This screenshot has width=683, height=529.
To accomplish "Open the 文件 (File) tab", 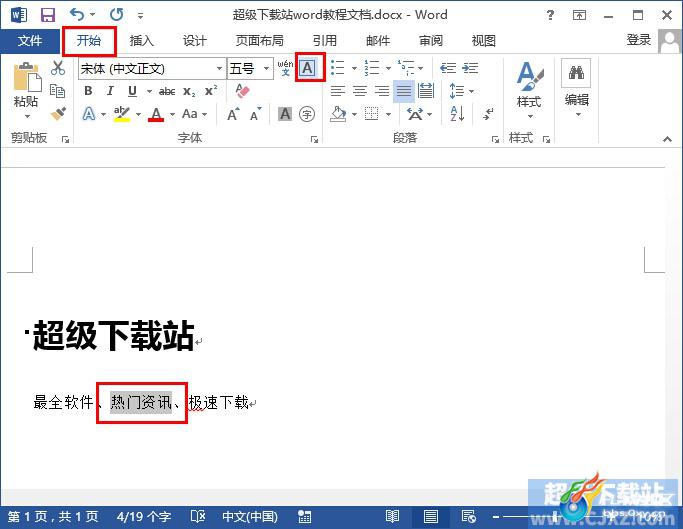I will click(30, 41).
